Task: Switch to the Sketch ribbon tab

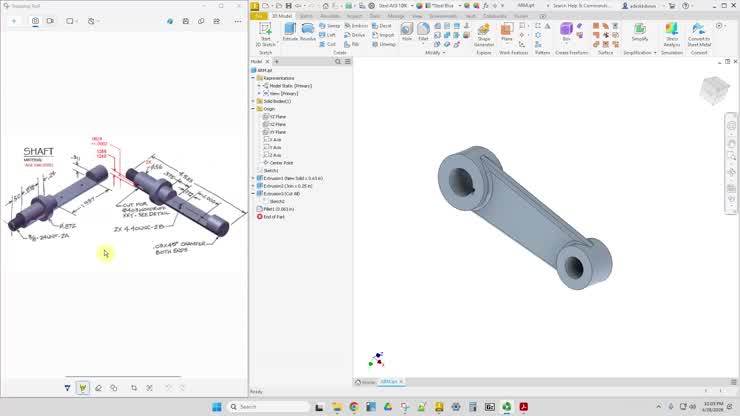Action: [x=306, y=16]
